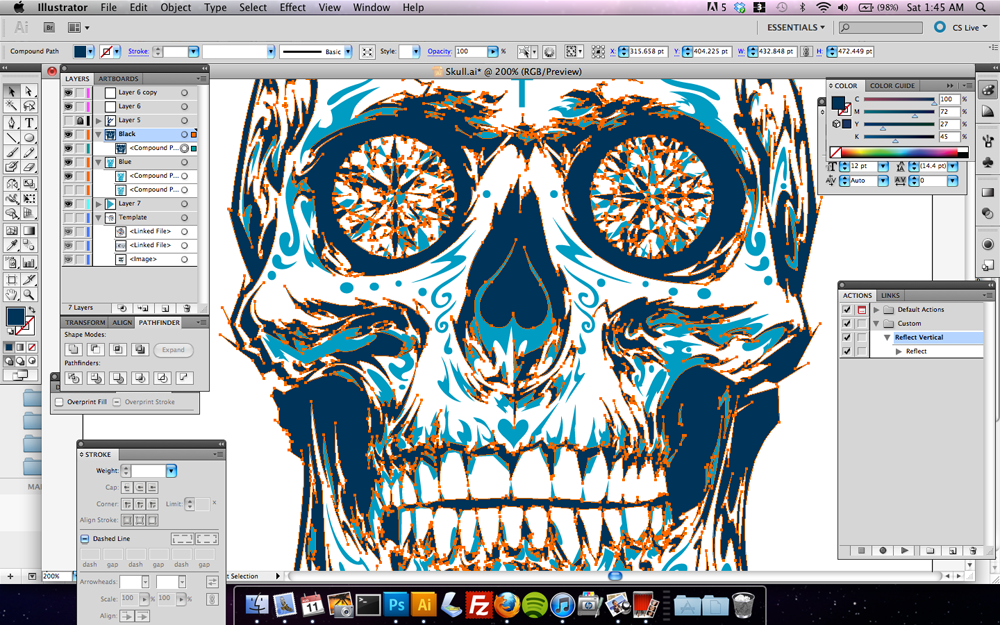The width and height of the screenshot is (1000, 625).
Task: Switch to the Color Guide tab
Action: click(x=892, y=85)
